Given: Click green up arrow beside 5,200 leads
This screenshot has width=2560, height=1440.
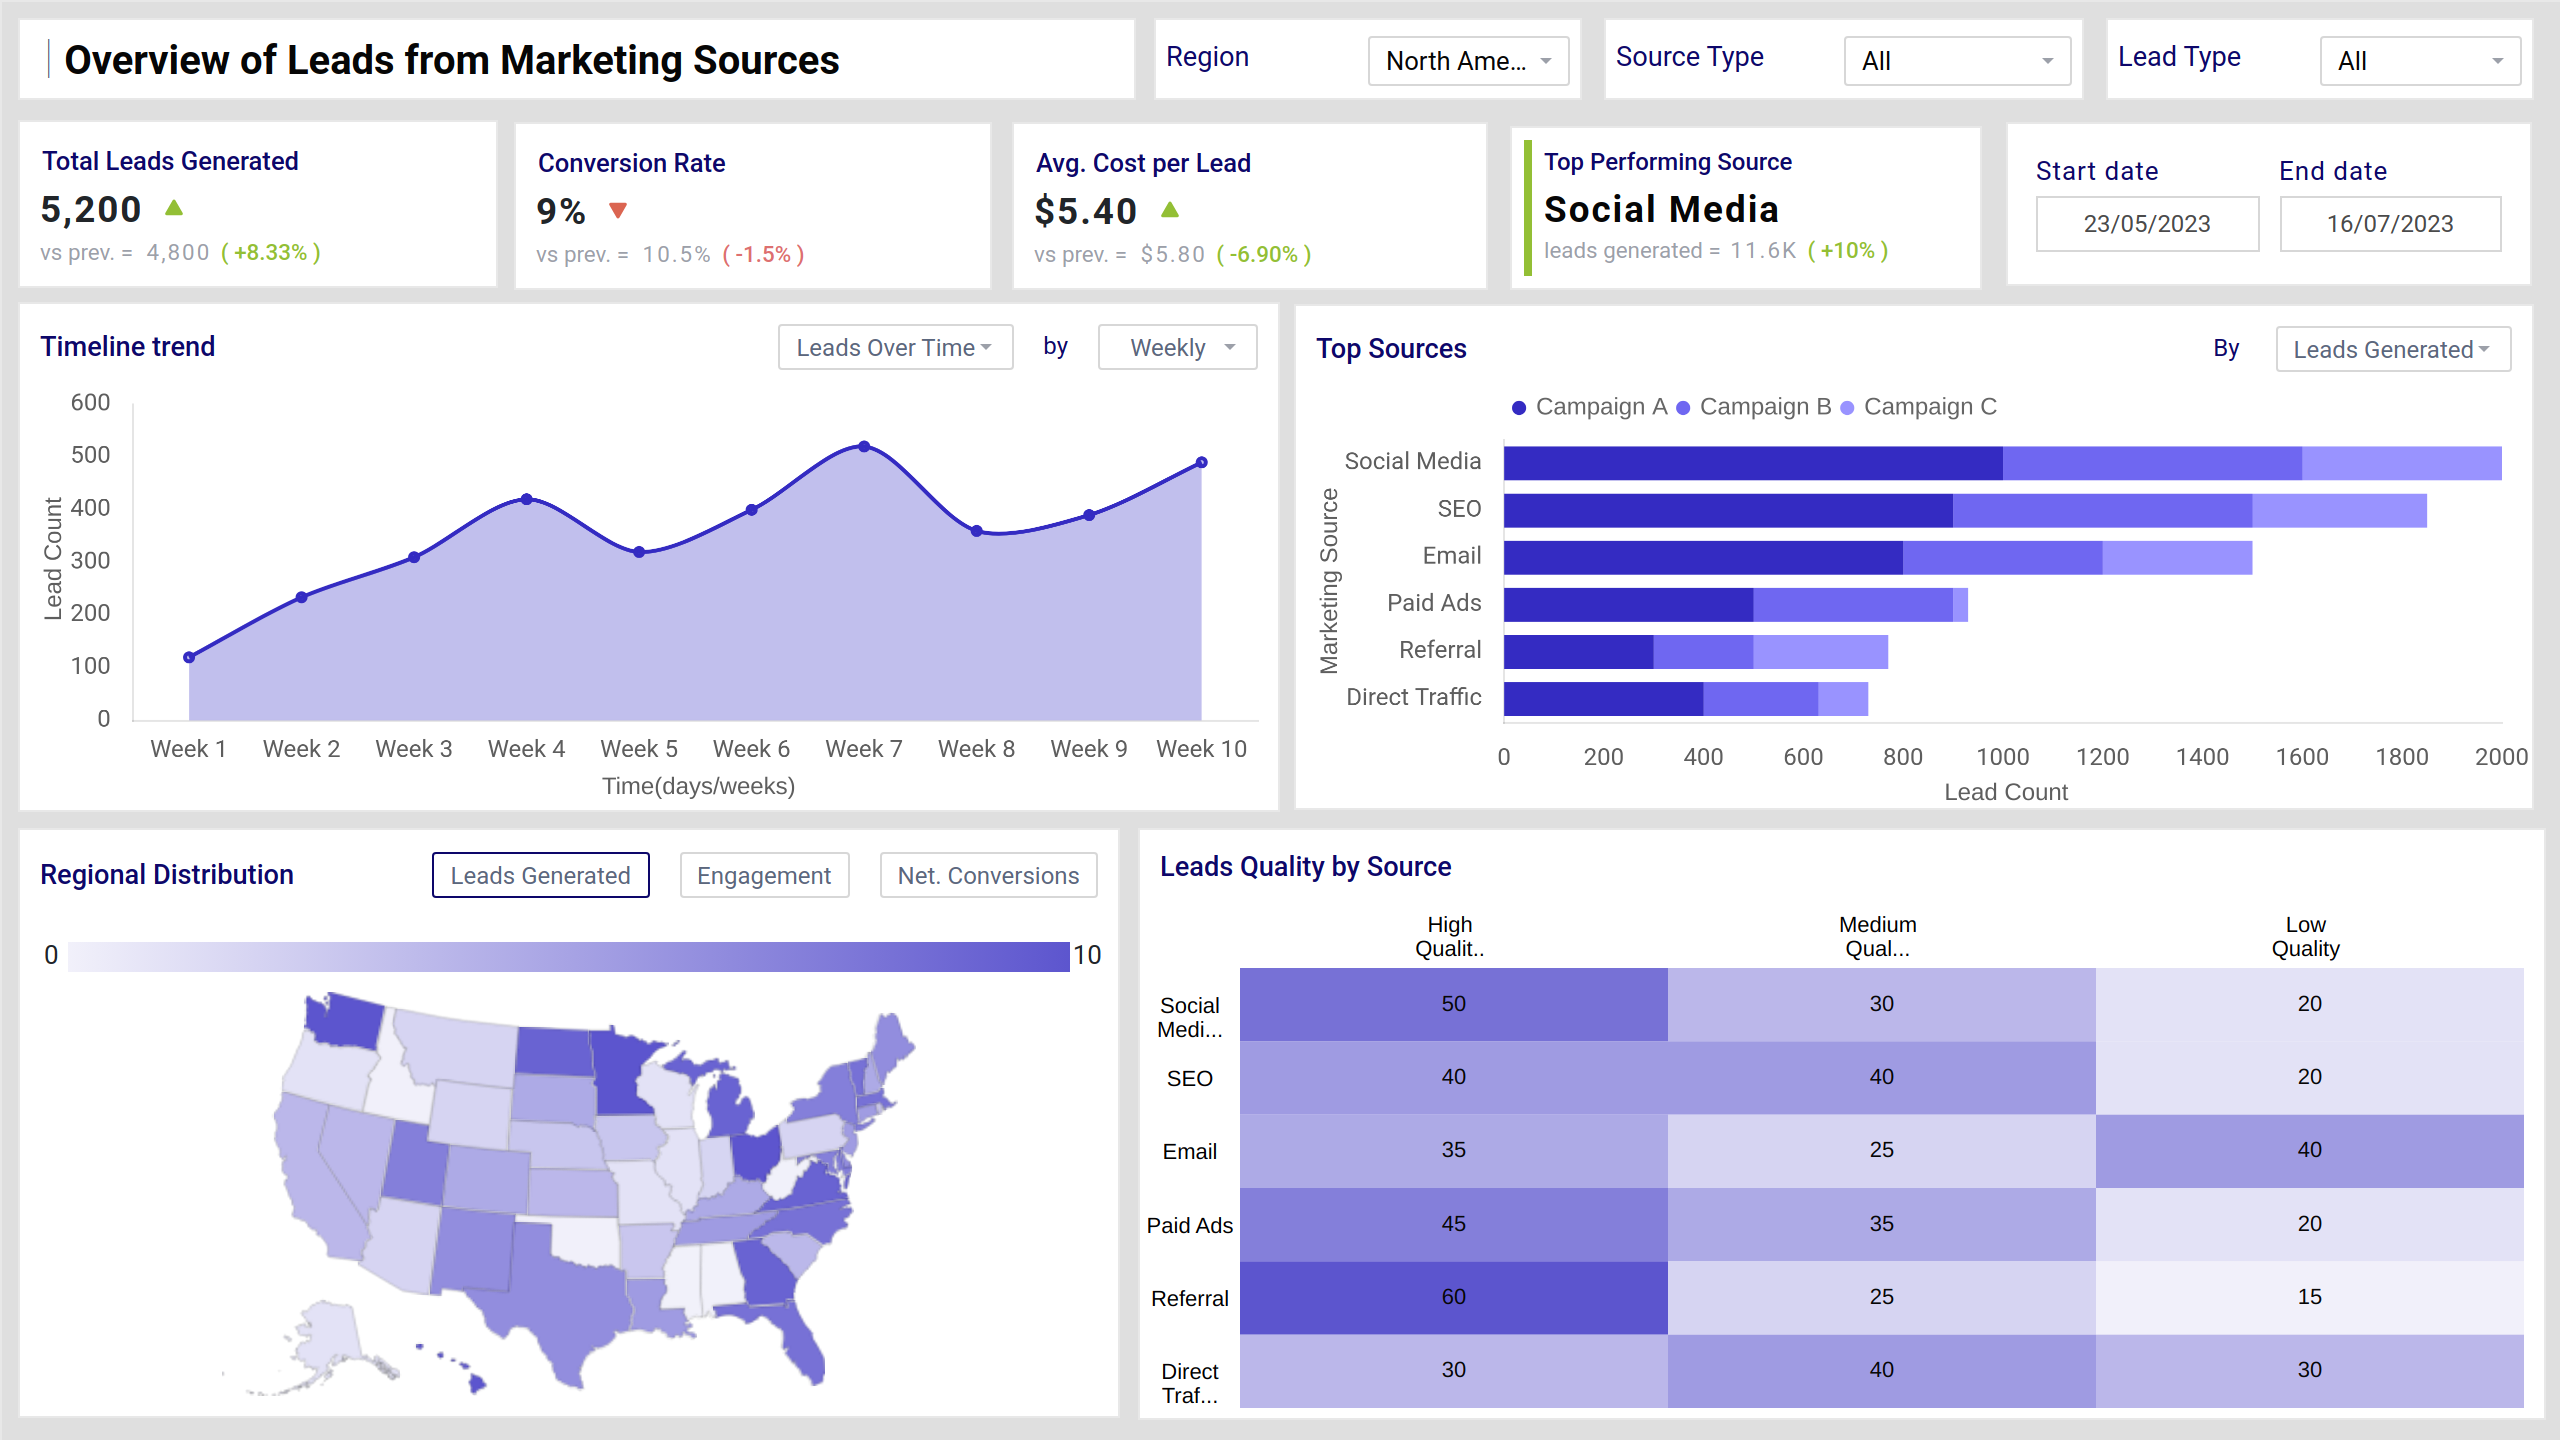Looking at the screenshot, I should (174, 208).
